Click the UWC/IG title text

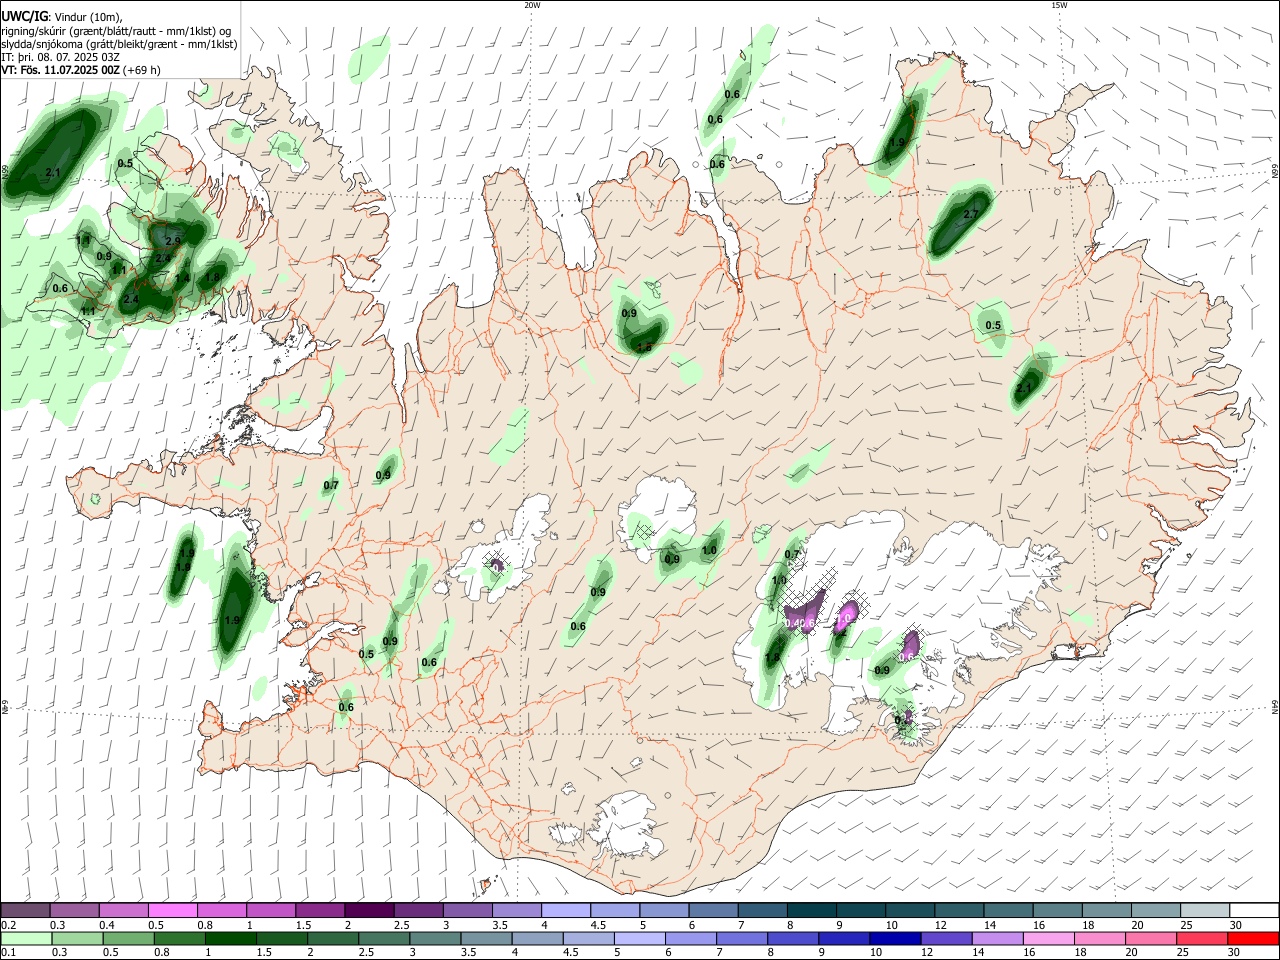(24, 17)
